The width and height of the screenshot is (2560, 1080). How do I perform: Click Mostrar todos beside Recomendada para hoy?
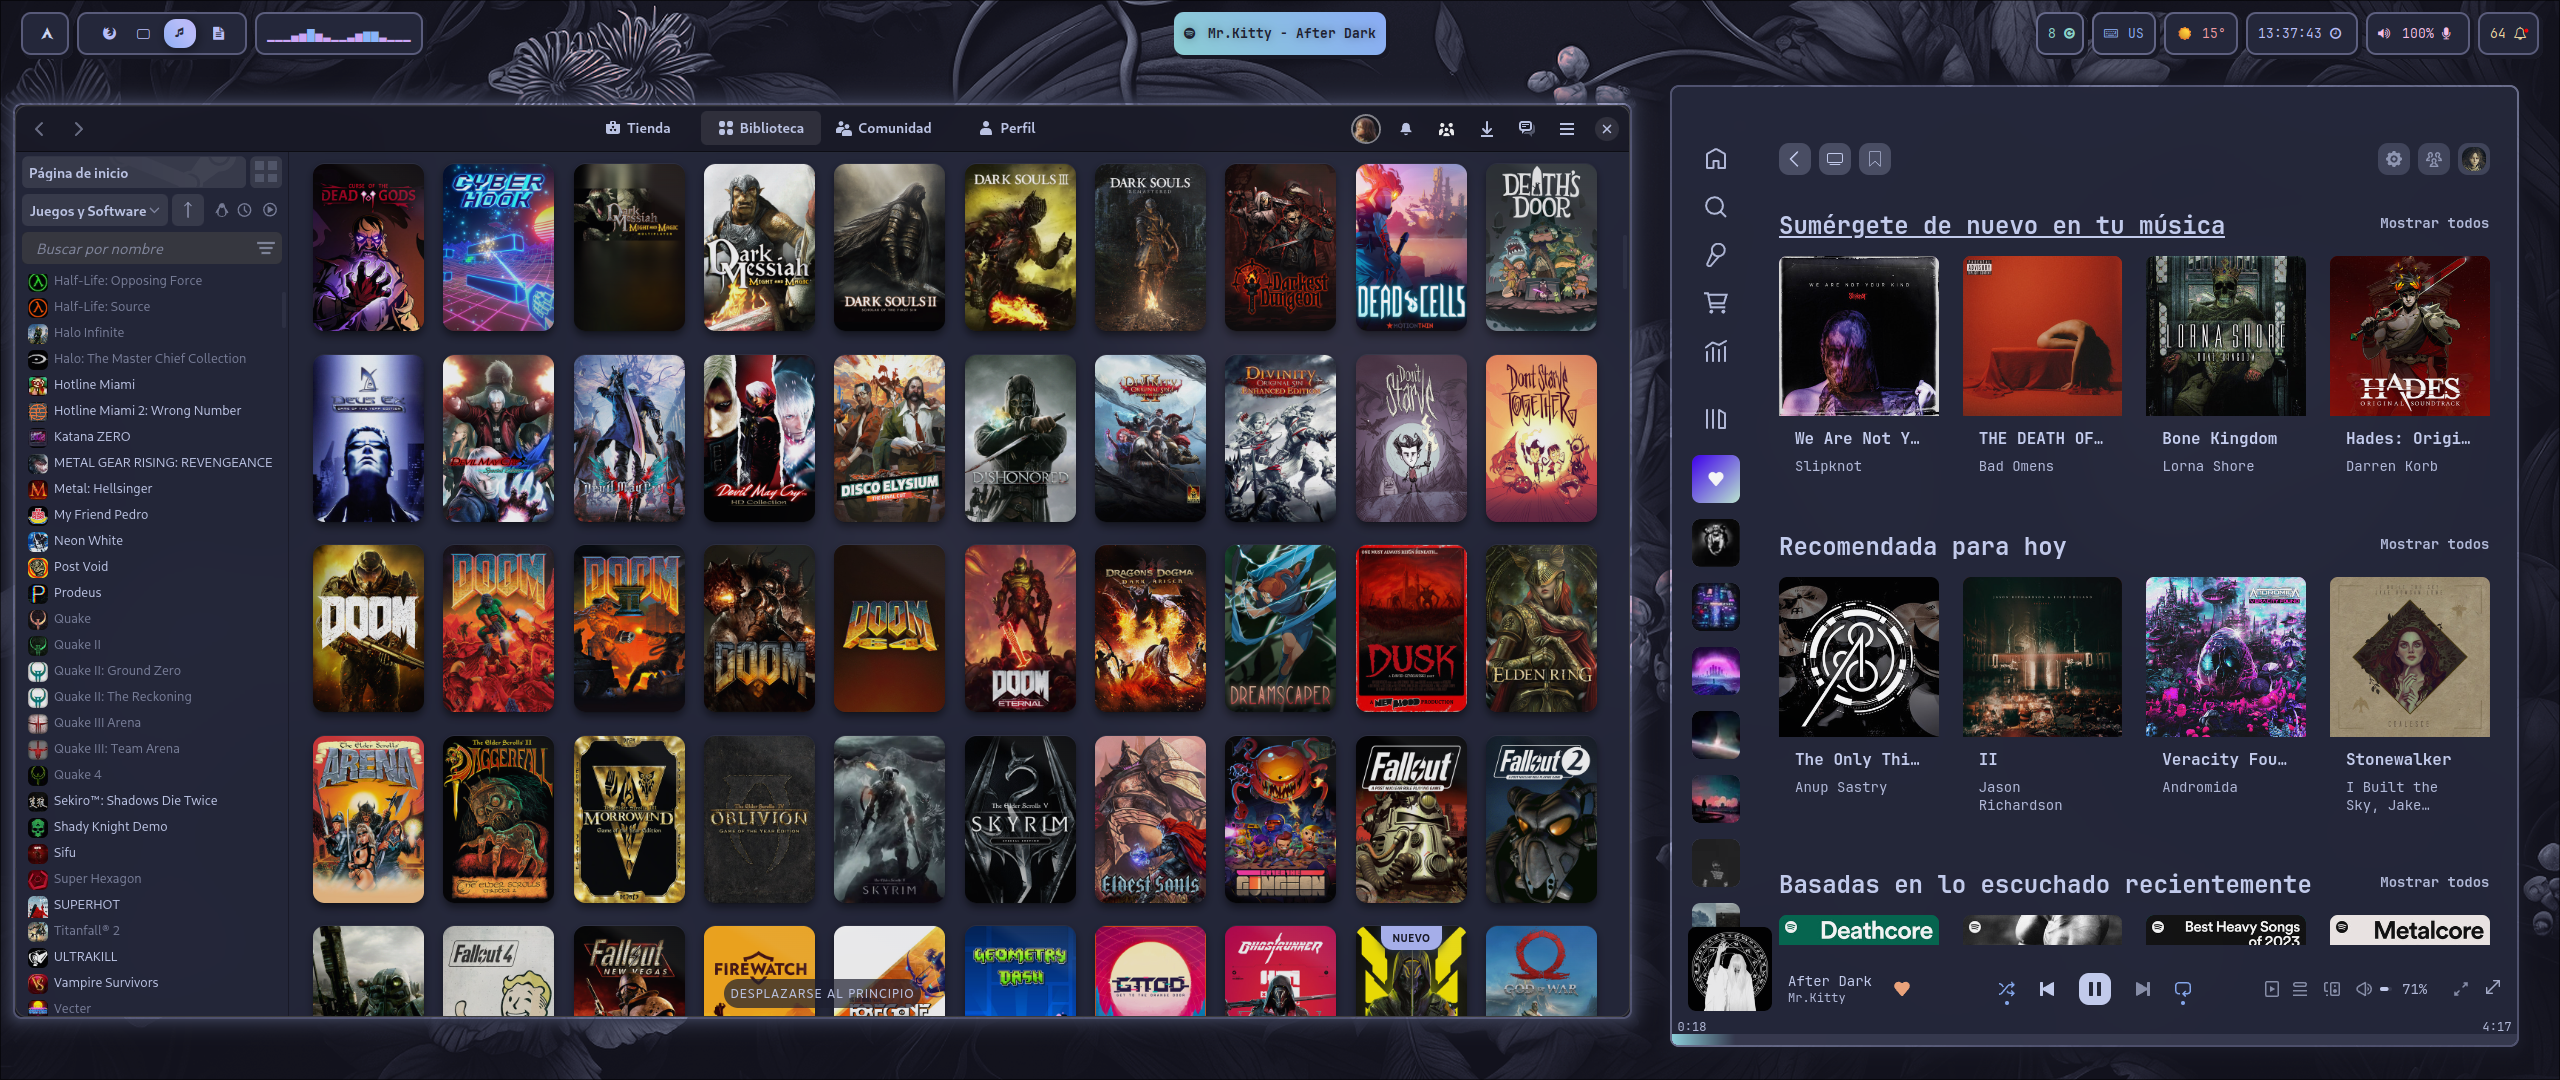[2433, 544]
